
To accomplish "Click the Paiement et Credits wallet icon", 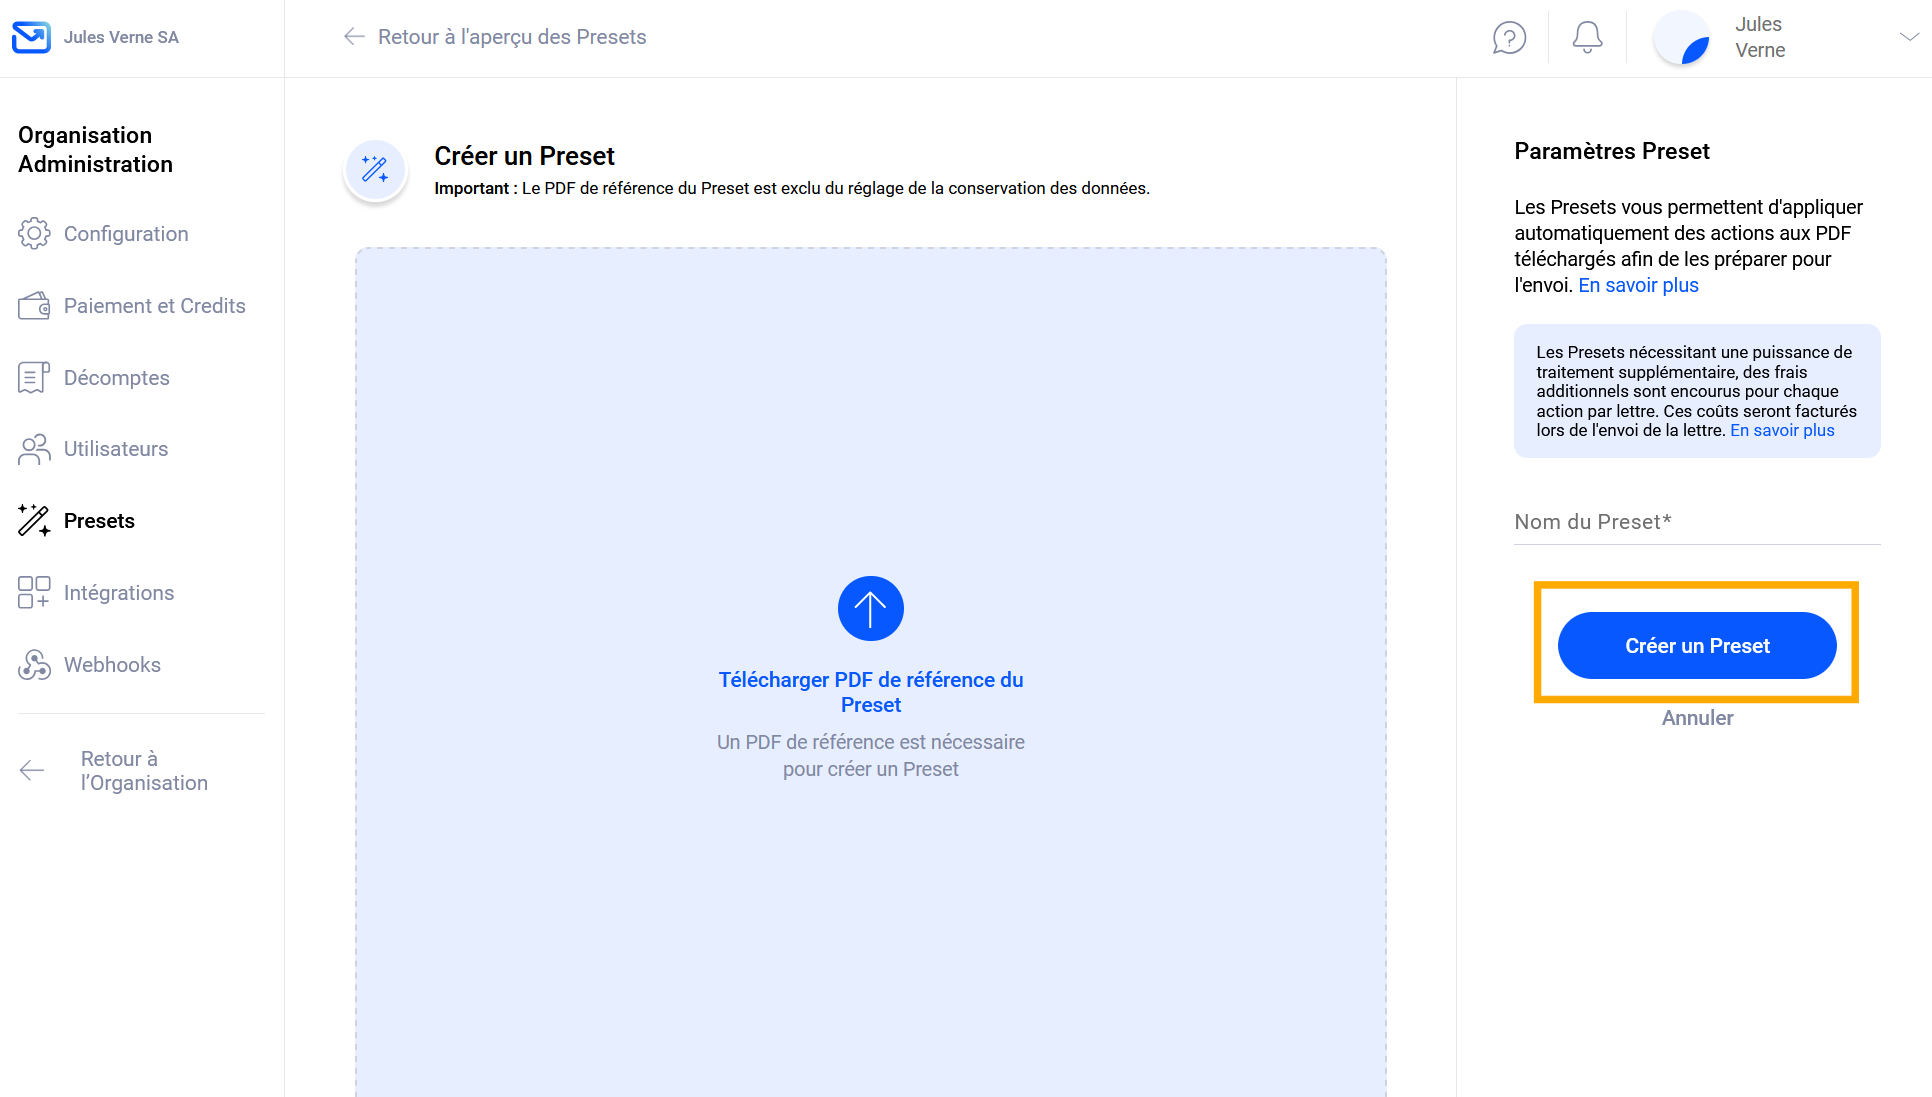I will coord(34,306).
